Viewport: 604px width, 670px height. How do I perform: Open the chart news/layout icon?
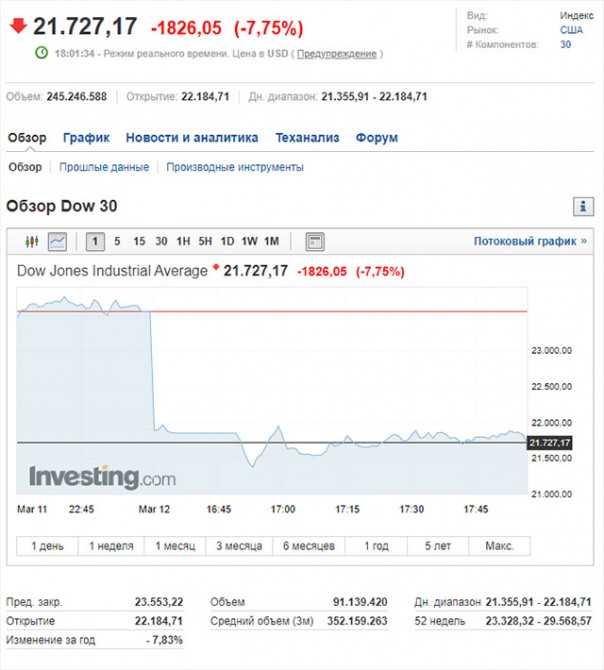tap(314, 241)
